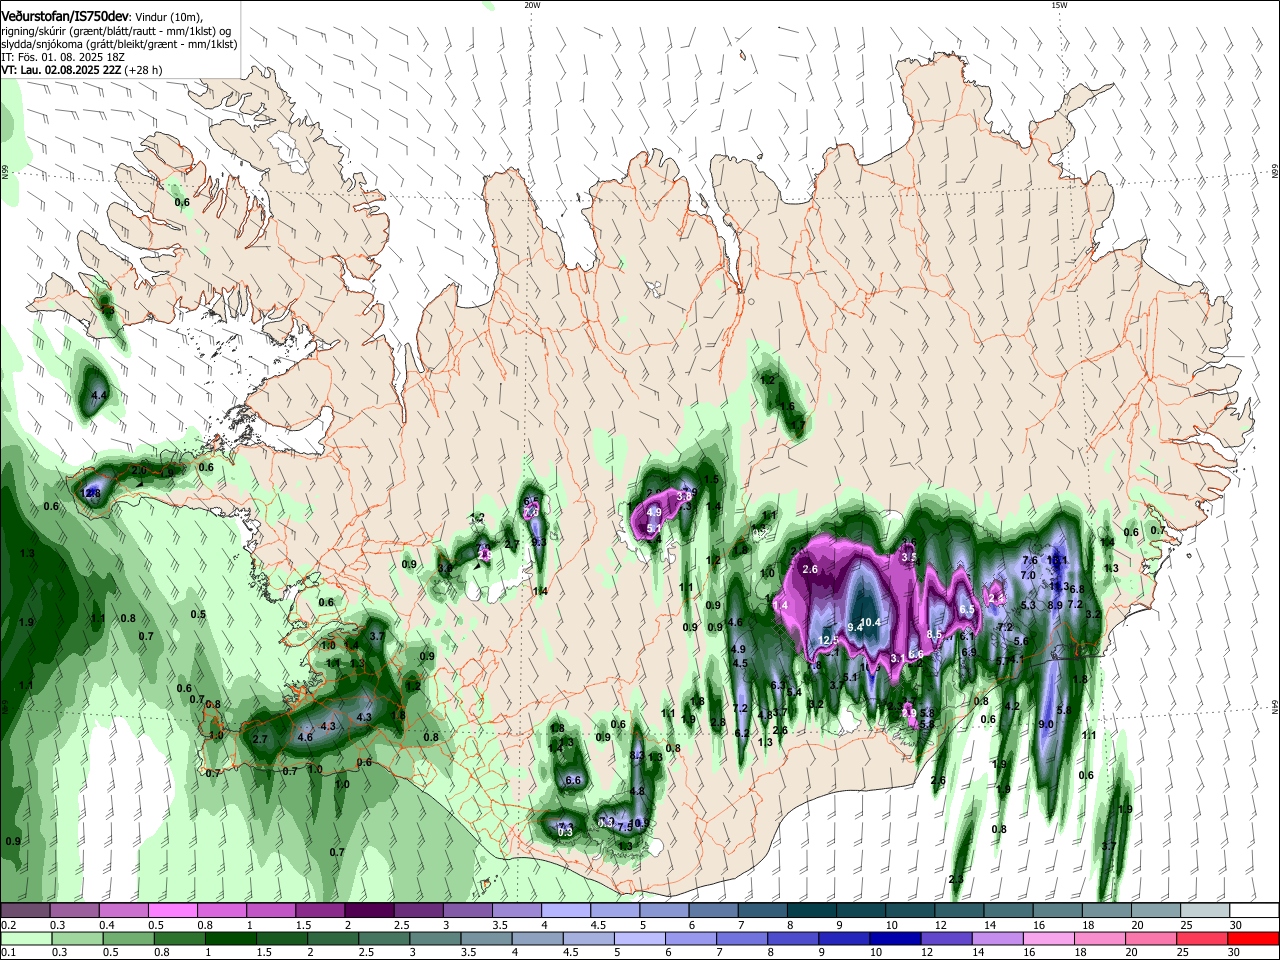Image resolution: width=1280 pixels, height=960 pixels.
Task: Click the 'VT: Lau. 02.08.2025 22Z' valid time
Action: click(62, 71)
